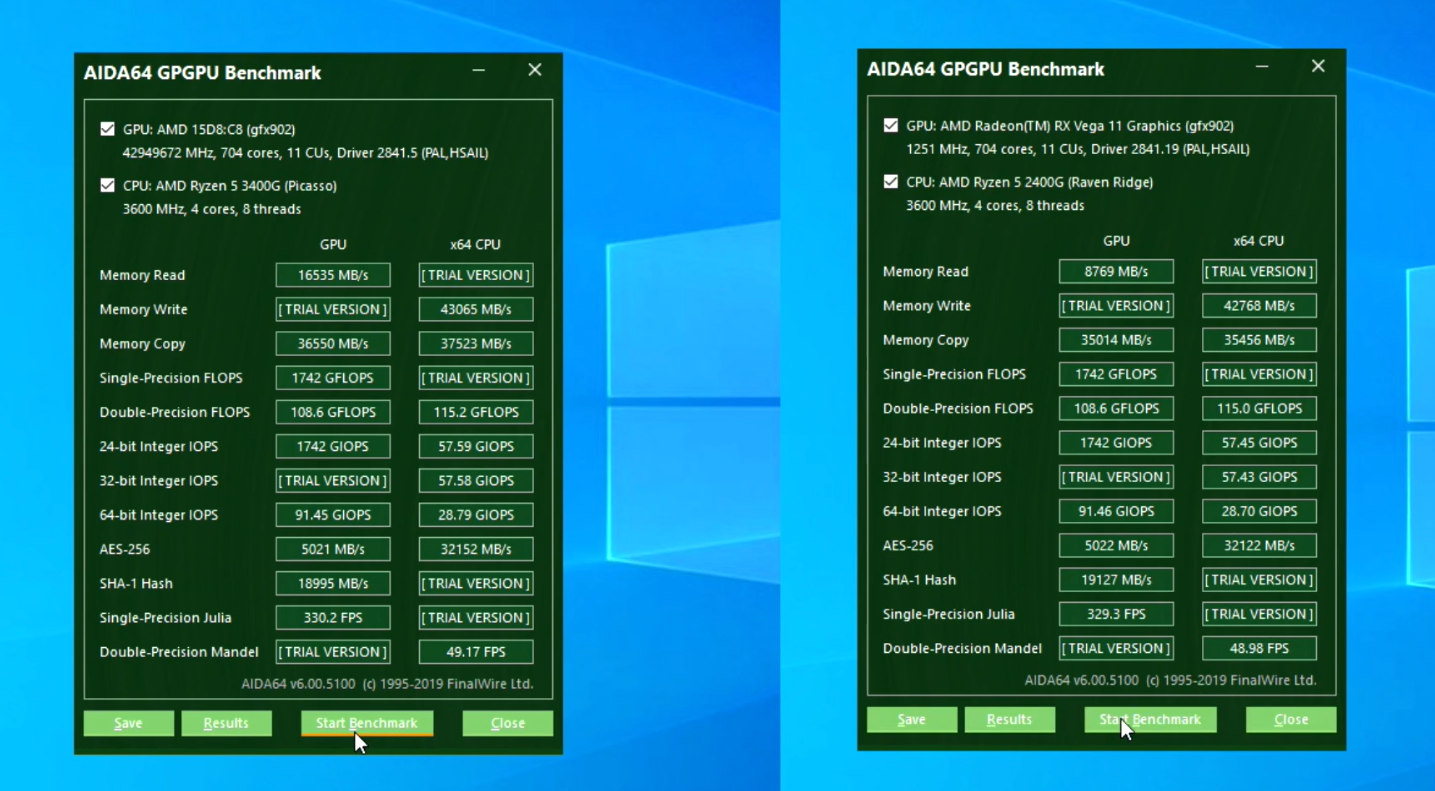Click GPU Memory Copy 35014 MB/s cell

point(1116,340)
